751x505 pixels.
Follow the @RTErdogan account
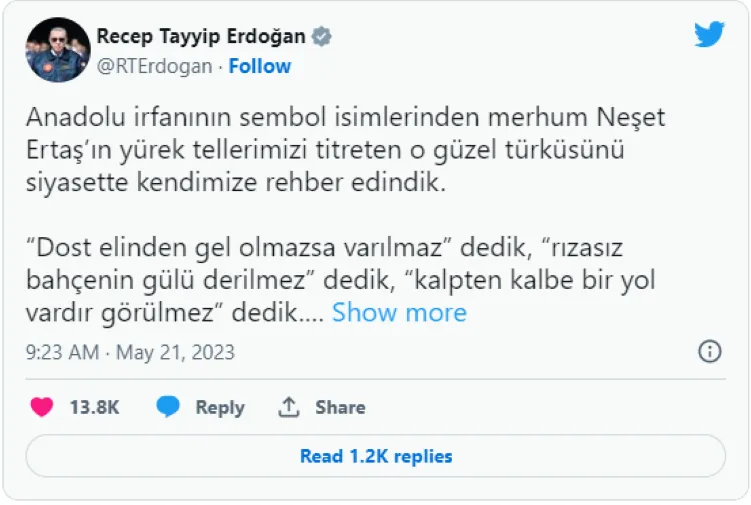click(x=260, y=66)
